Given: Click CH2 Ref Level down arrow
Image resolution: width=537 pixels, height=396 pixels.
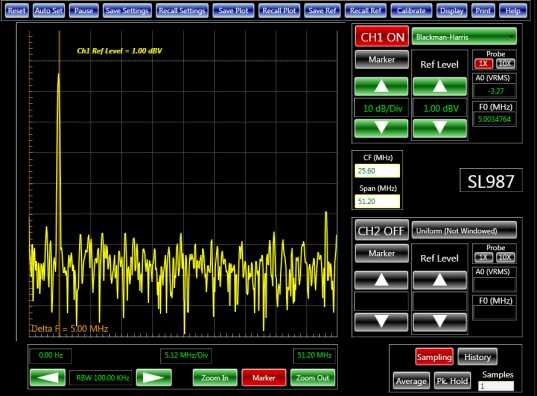Looking at the screenshot, I should (x=440, y=322).
